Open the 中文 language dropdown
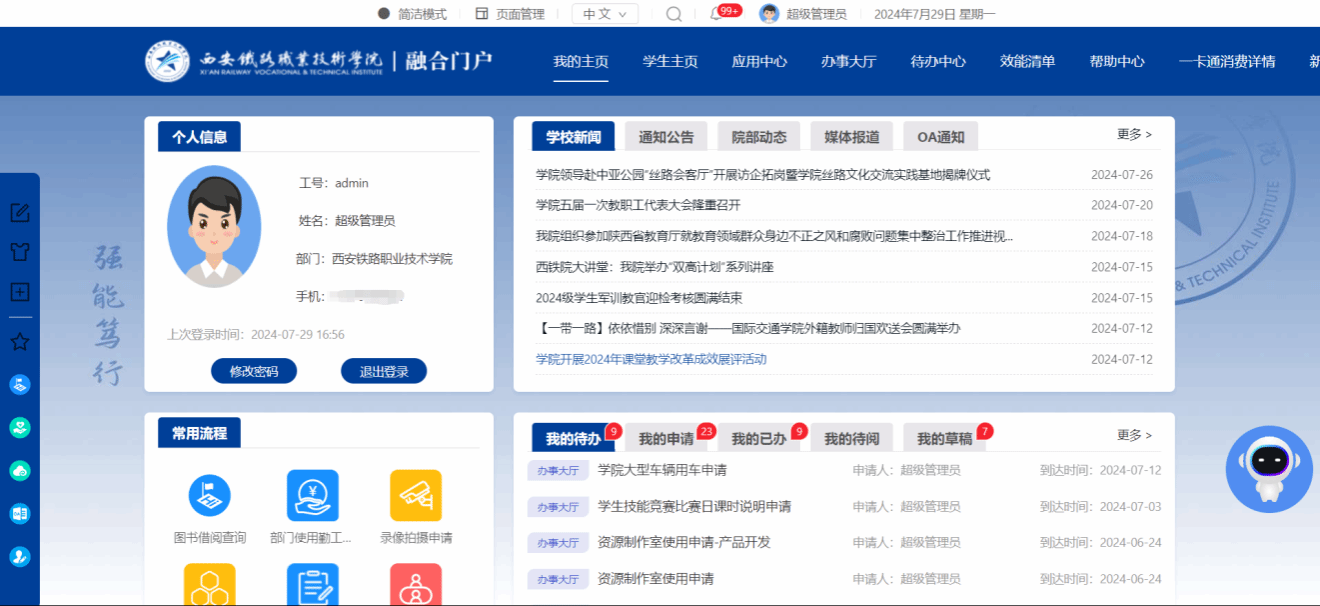 [x=604, y=14]
